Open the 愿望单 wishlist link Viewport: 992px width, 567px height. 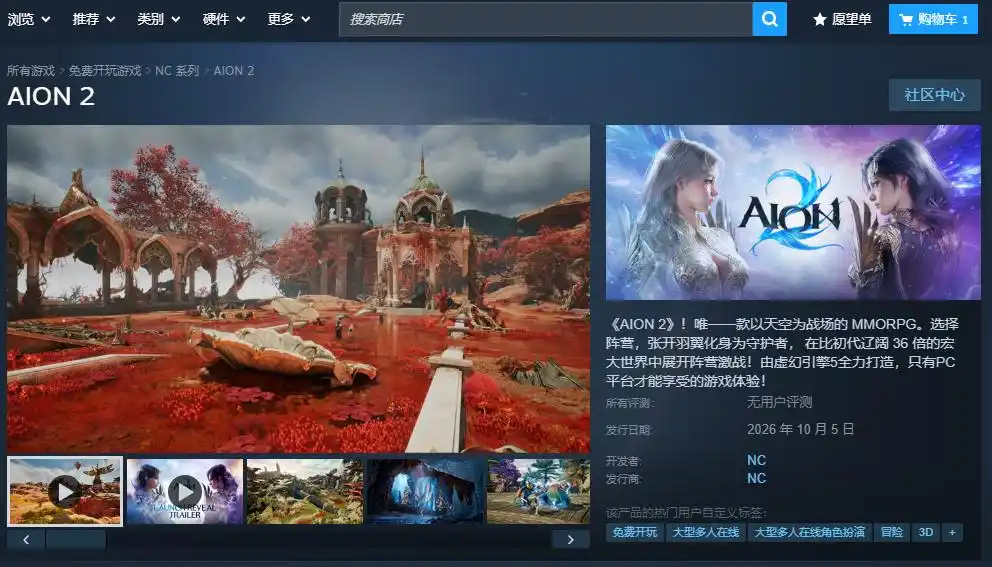tap(842, 20)
